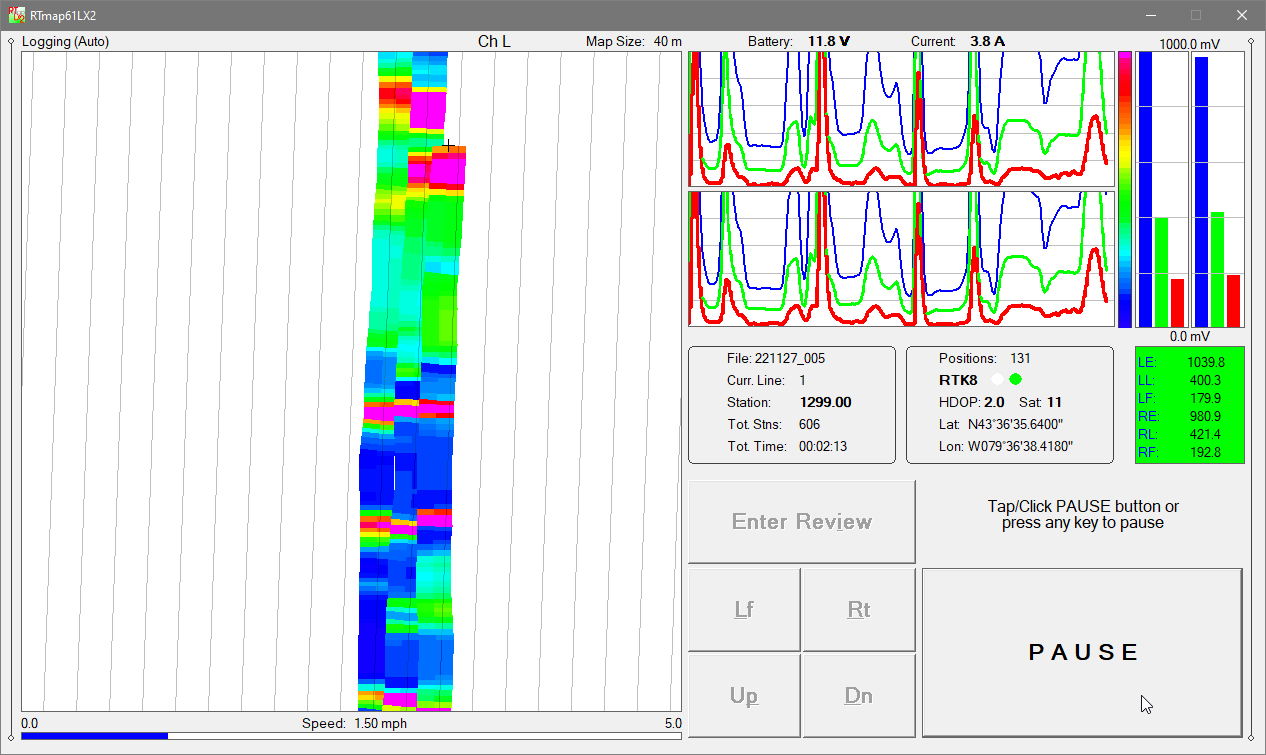Click the RTK8 label

[x=958, y=380]
